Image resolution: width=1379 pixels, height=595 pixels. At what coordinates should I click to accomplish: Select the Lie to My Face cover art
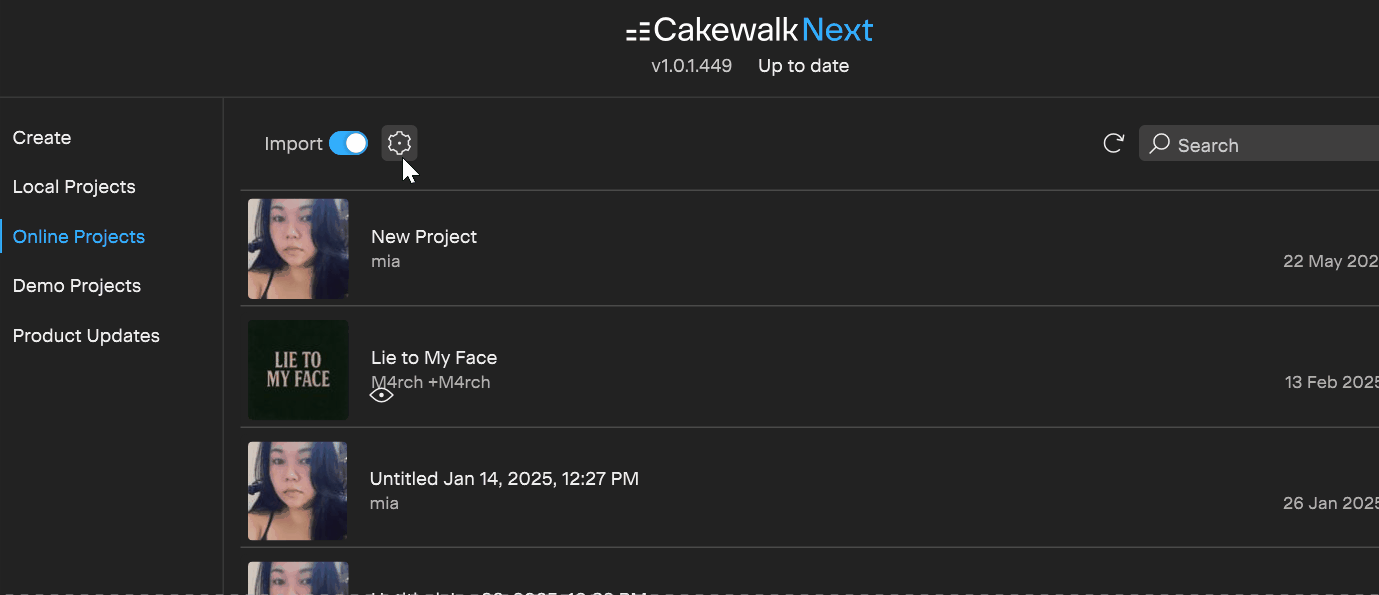tap(298, 370)
